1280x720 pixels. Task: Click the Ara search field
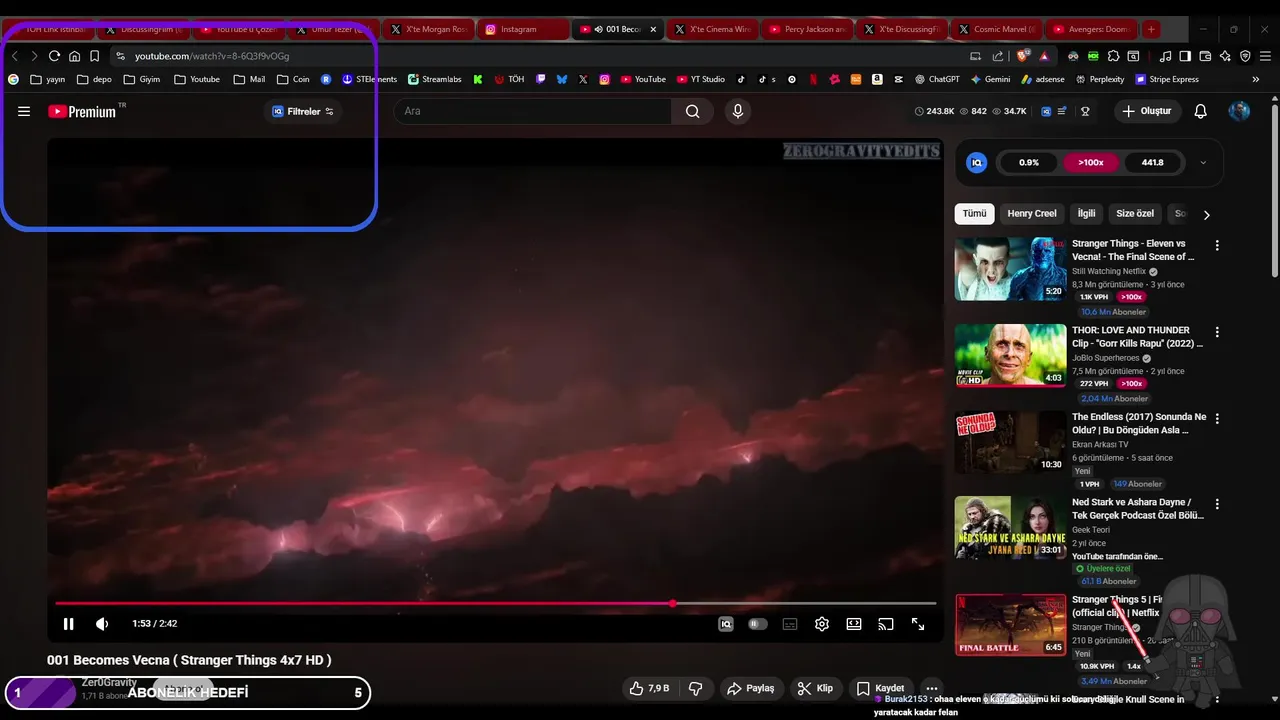533,111
